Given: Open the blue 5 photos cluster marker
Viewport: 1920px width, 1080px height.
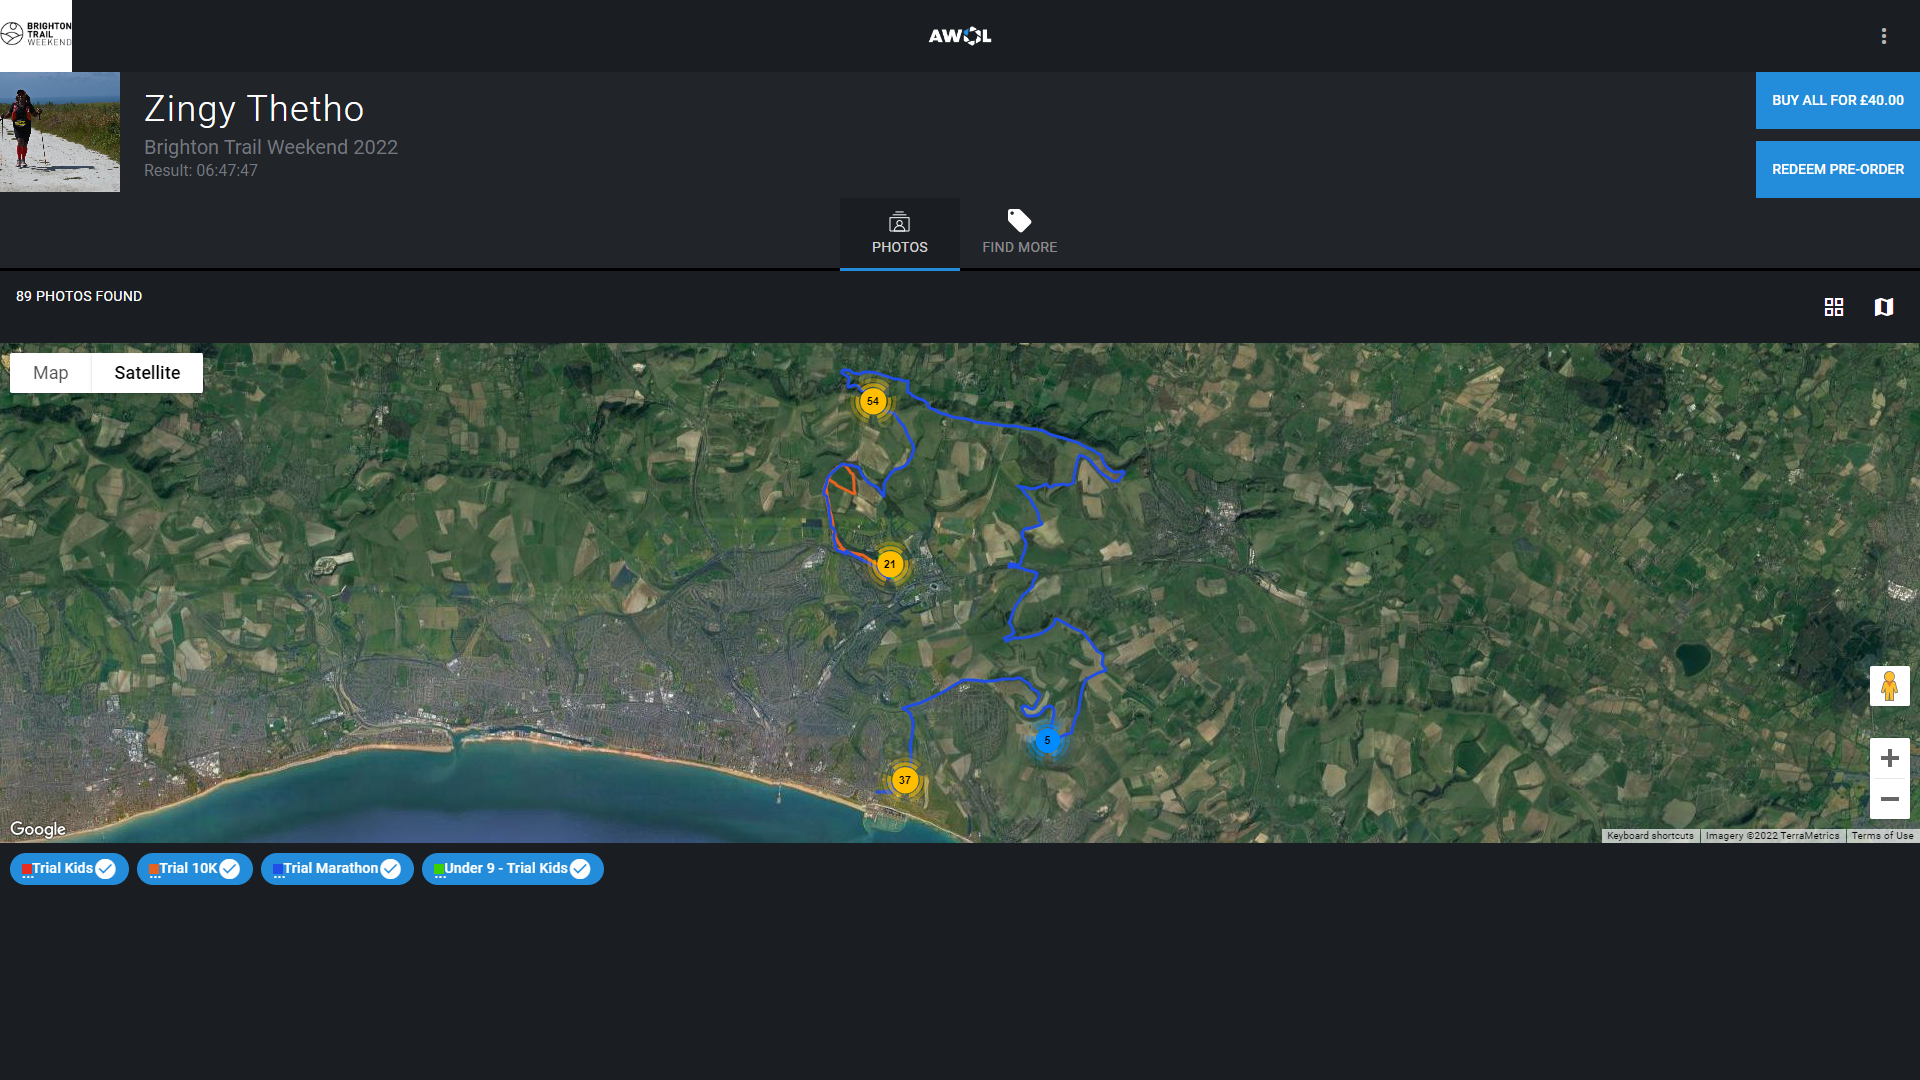Looking at the screenshot, I should pyautogui.click(x=1047, y=740).
